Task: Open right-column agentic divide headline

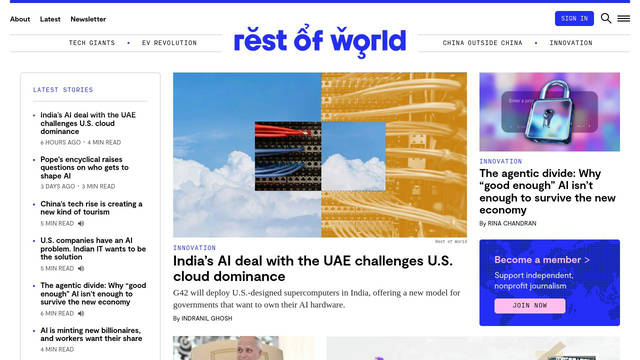Action: click(x=547, y=191)
